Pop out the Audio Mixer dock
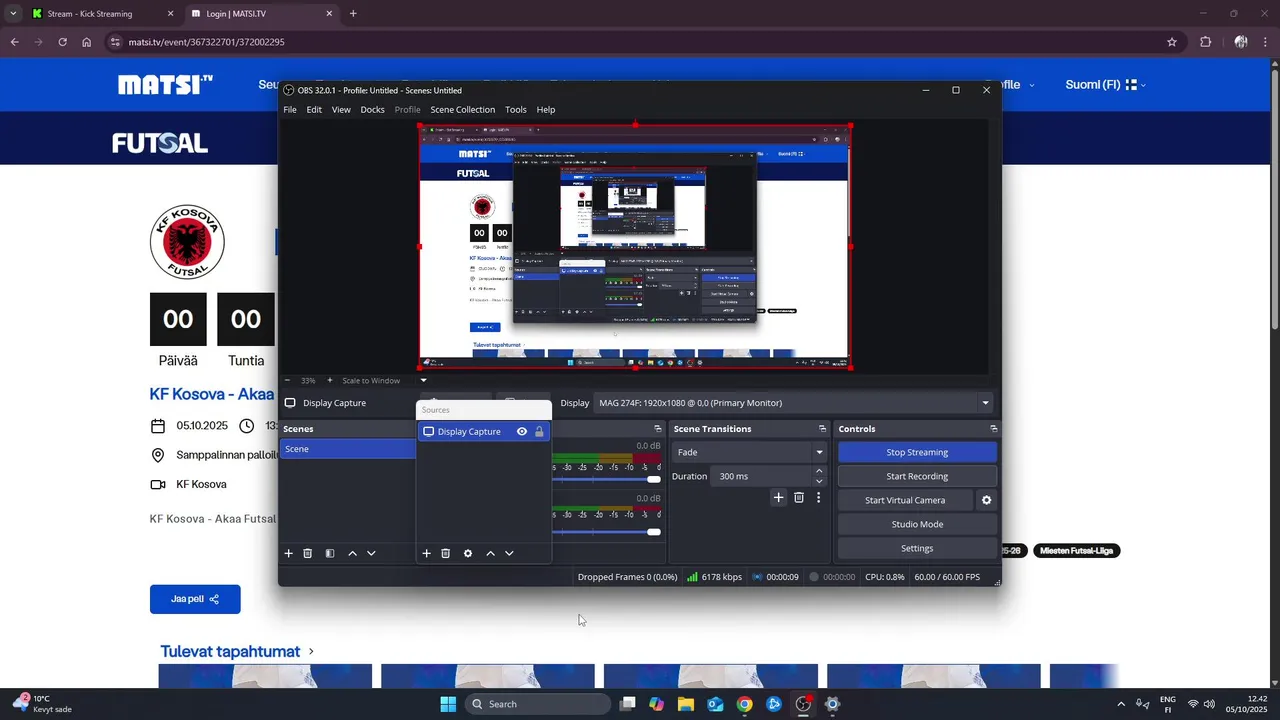 [658, 429]
